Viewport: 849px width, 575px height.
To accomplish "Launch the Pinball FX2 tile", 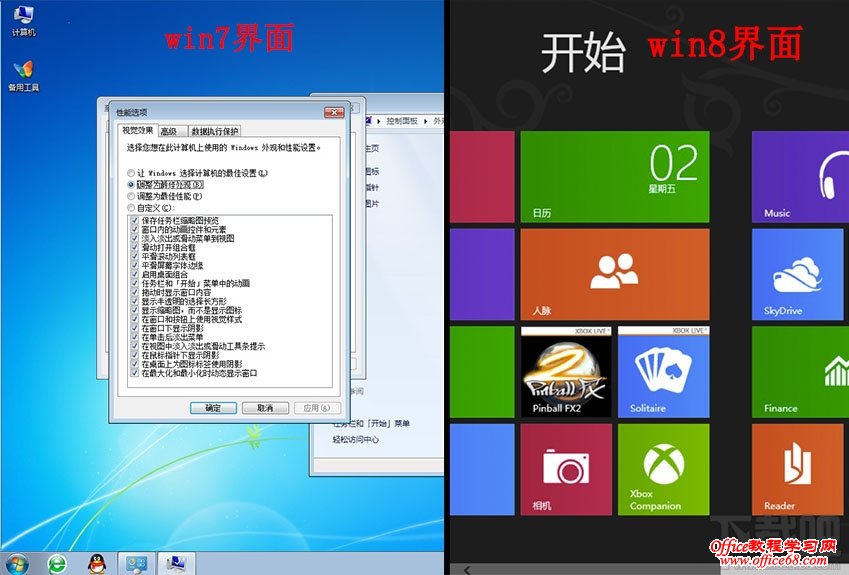I will (x=566, y=371).
